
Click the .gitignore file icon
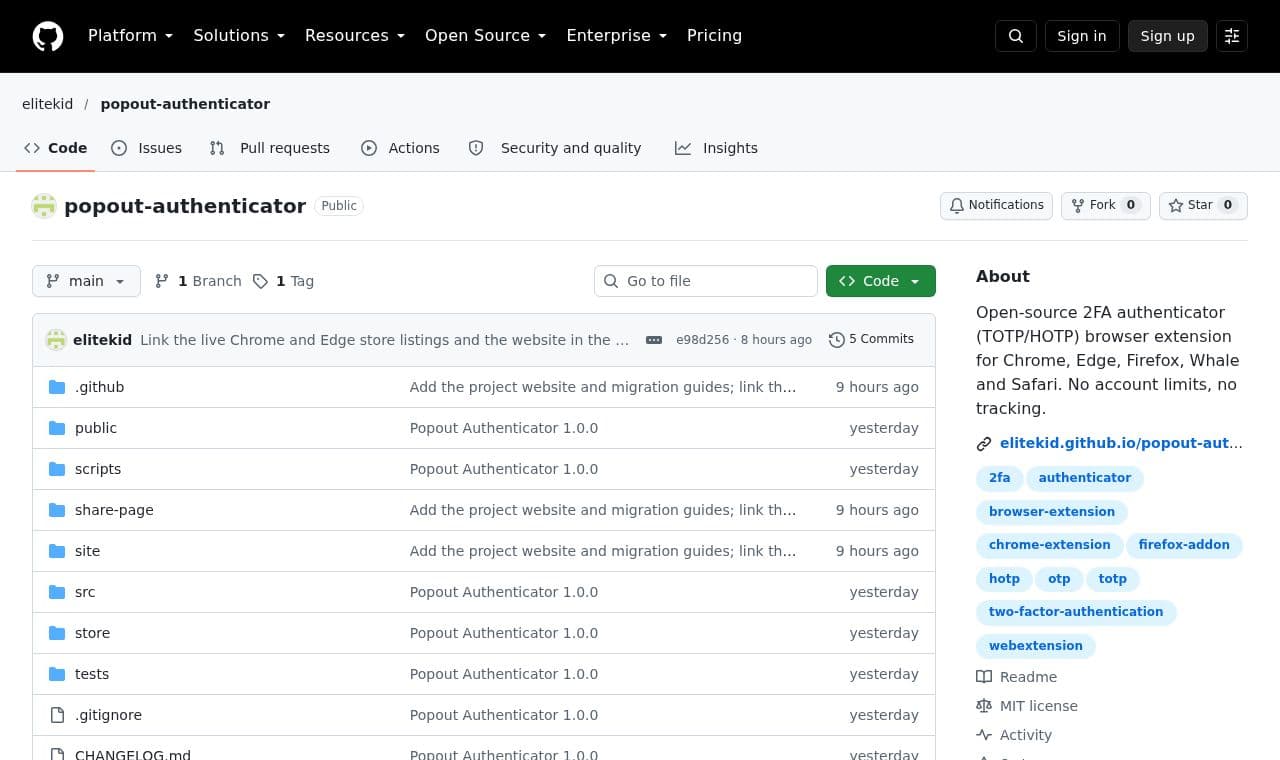pyautogui.click(x=57, y=715)
